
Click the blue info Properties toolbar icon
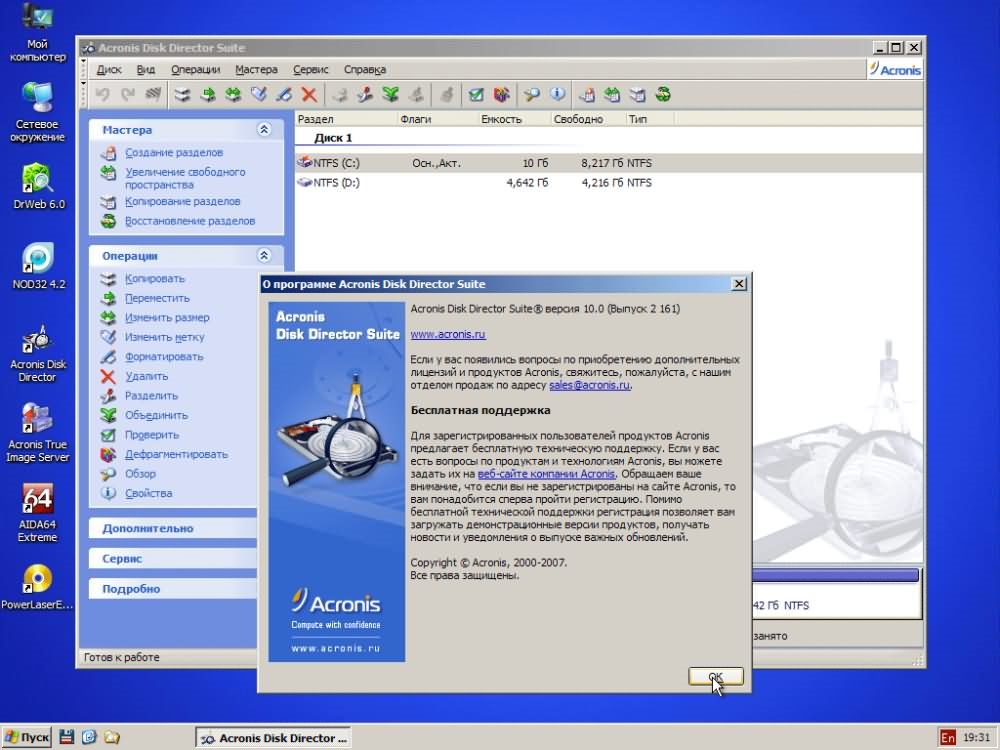(x=558, y=95)
